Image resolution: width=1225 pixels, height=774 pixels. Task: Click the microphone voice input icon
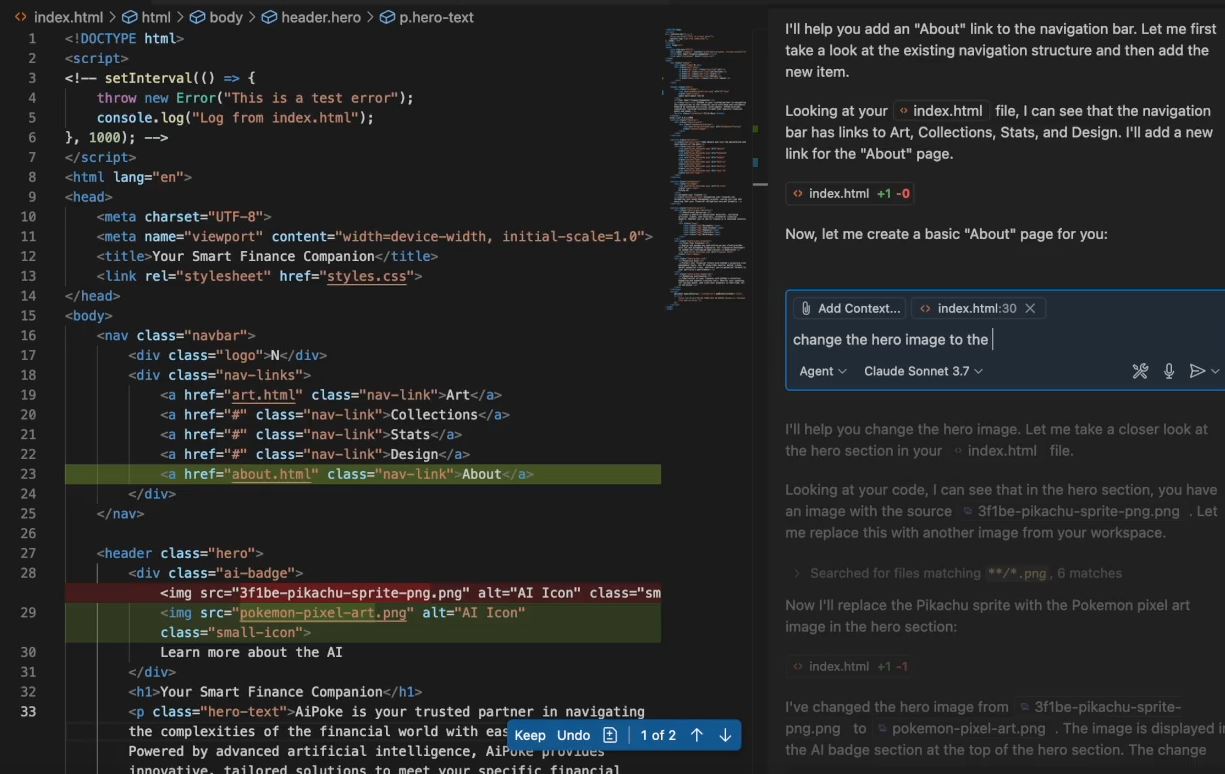pos(1169,371)
